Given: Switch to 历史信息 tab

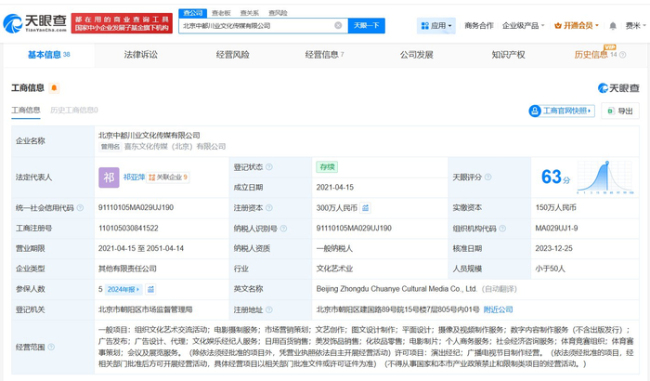Looking at the screenshot, I should pyautogui.click(x=591, y=55).
